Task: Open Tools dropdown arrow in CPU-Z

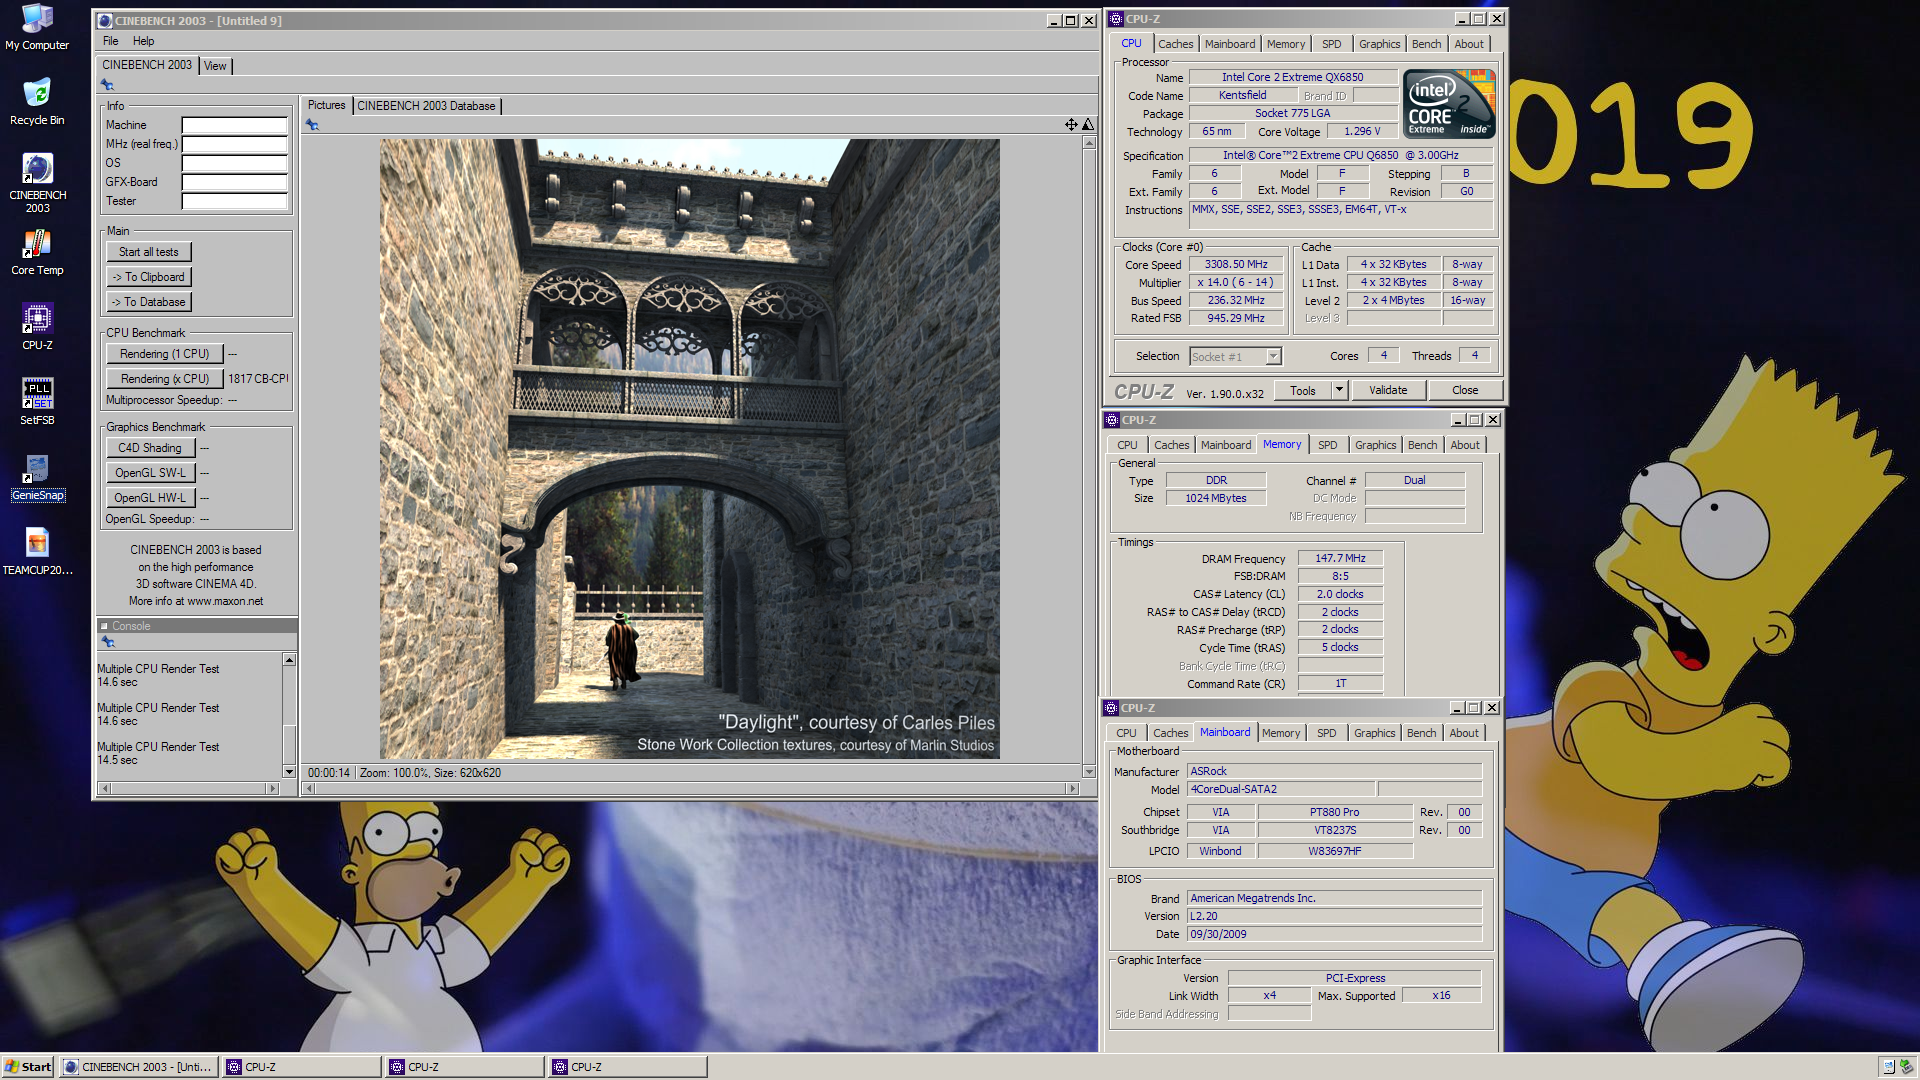Action: point(1339,391)
